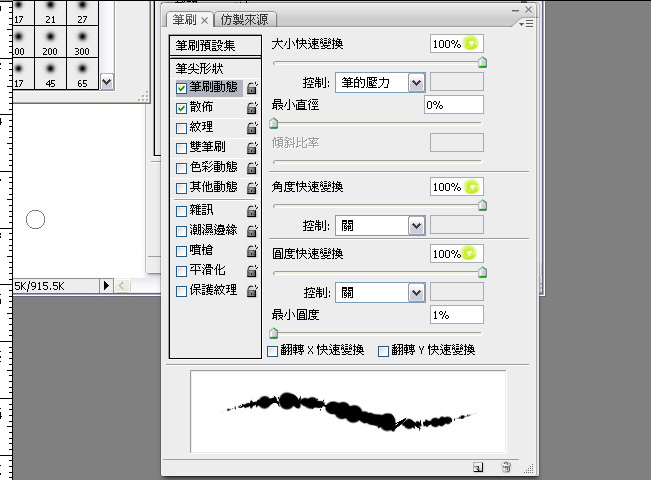This screenshot has height=480, width=651.
Task: Select the 65 brush preset thumbnail
Action: pyautogui.click(x=83, y=73)
